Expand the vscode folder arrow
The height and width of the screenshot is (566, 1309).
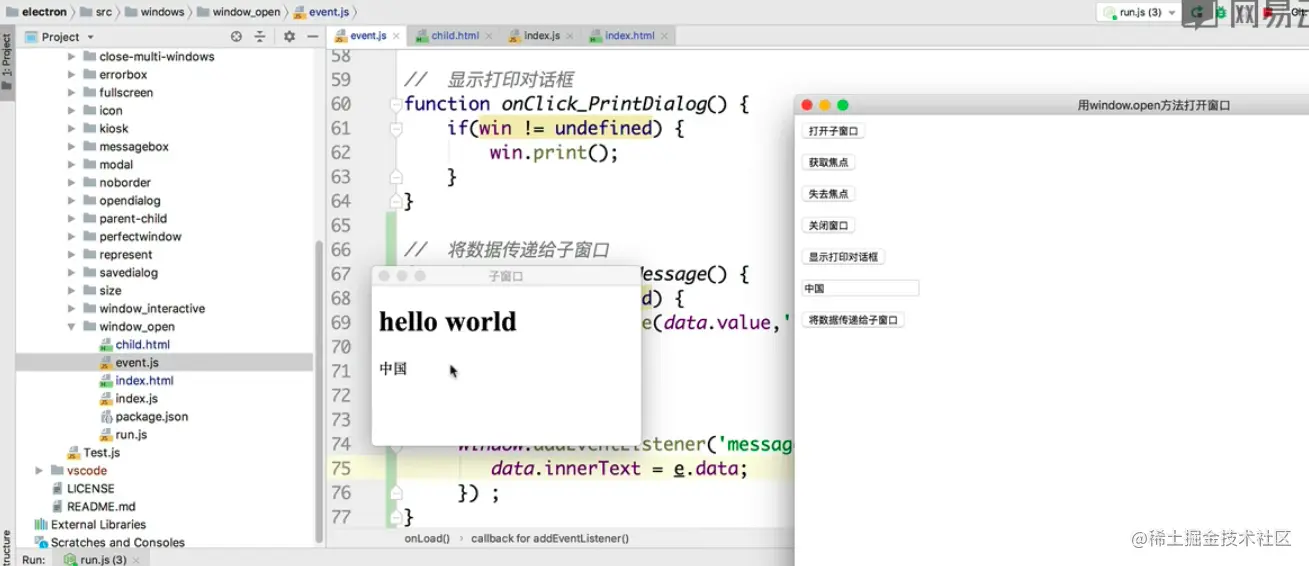(x=40, y=471)
